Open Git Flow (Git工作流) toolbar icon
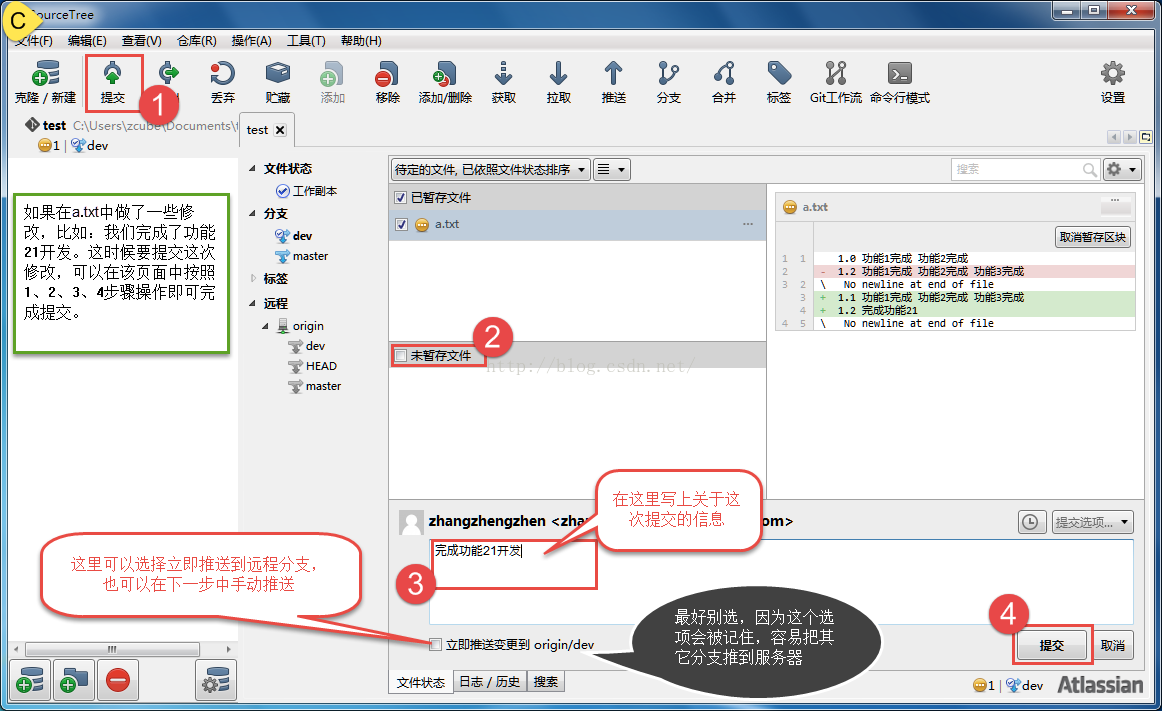This screenshot has height=711, width=1162. (835, 82)
